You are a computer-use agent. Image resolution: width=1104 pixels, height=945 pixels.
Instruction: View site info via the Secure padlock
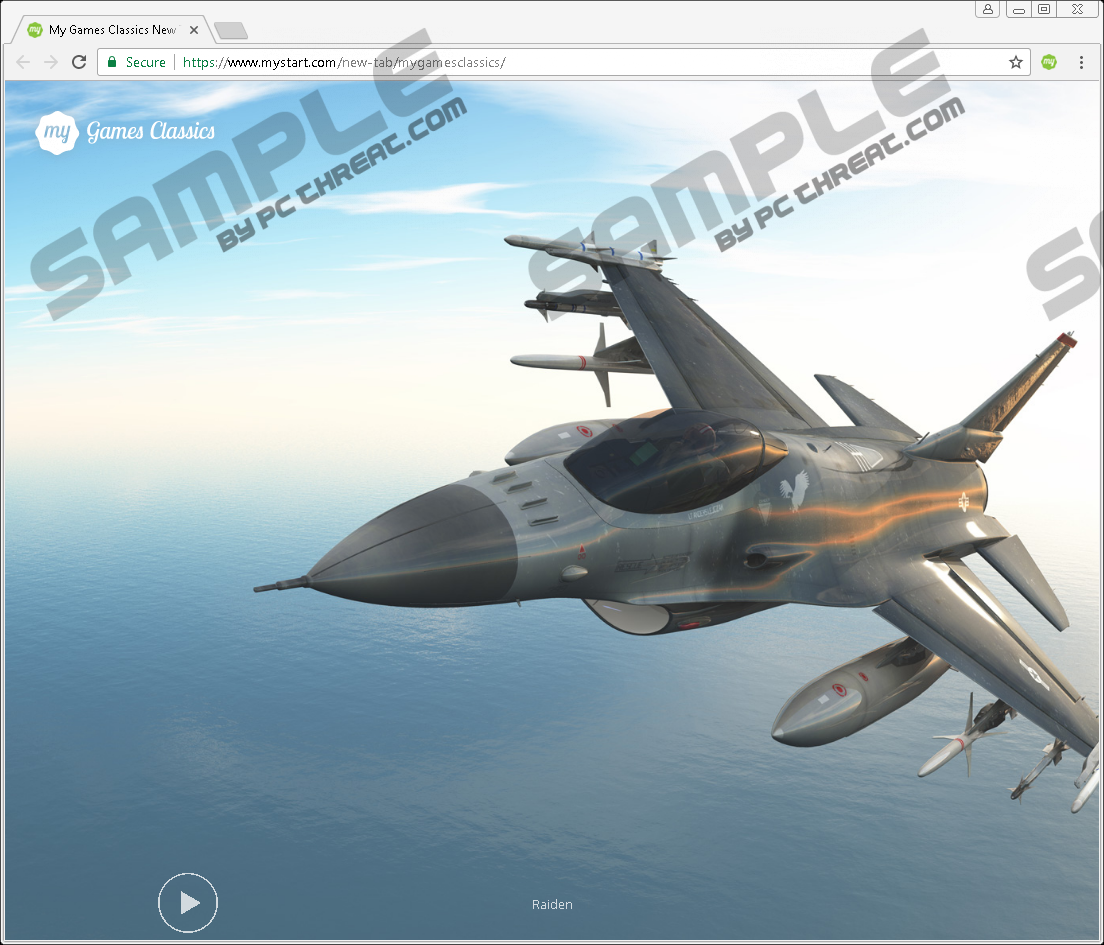click(x=111, y=62)
